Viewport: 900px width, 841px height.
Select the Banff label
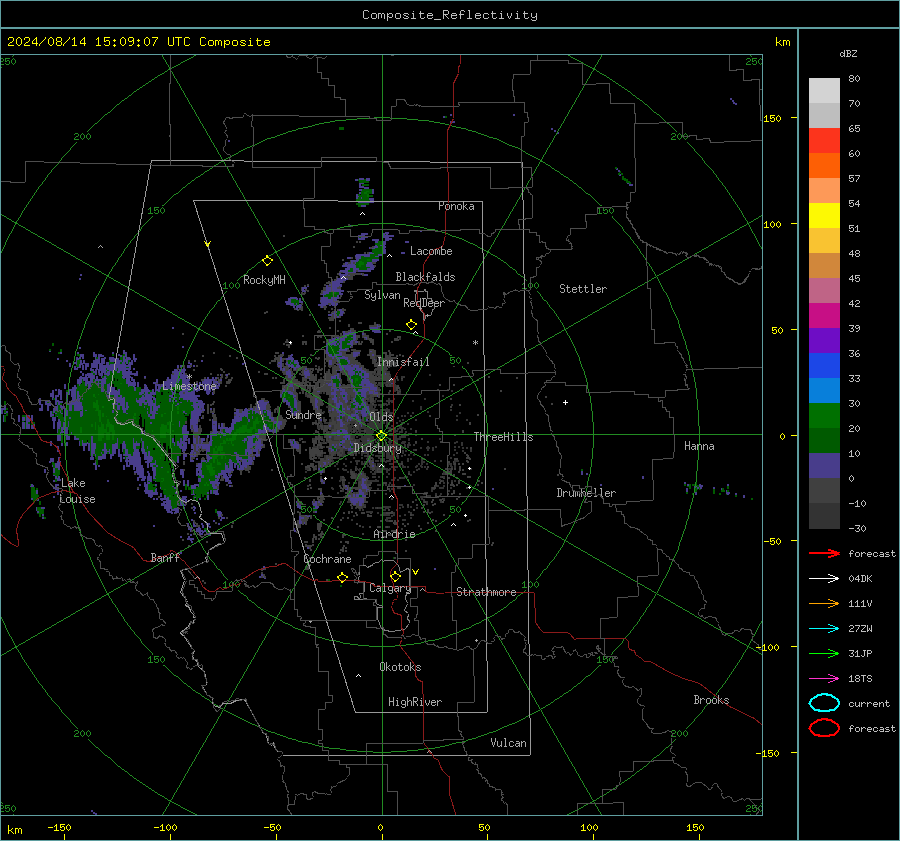(165, 557)
